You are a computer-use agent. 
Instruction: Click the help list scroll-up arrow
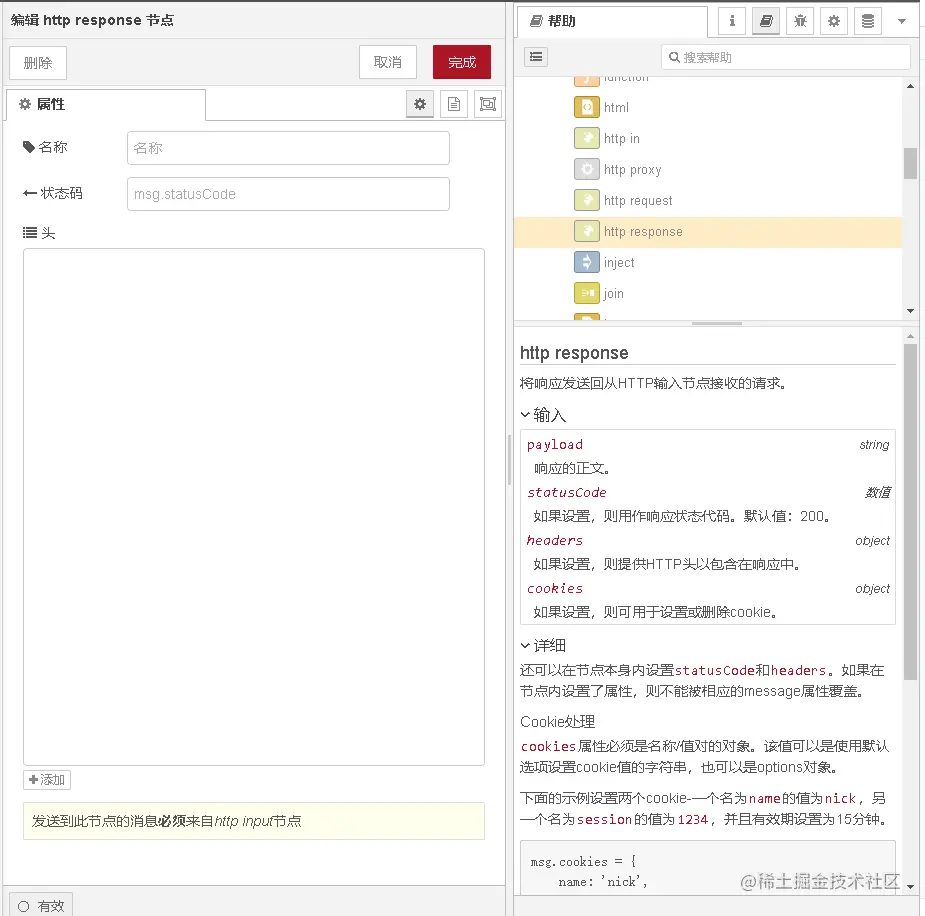pos(910,86)
